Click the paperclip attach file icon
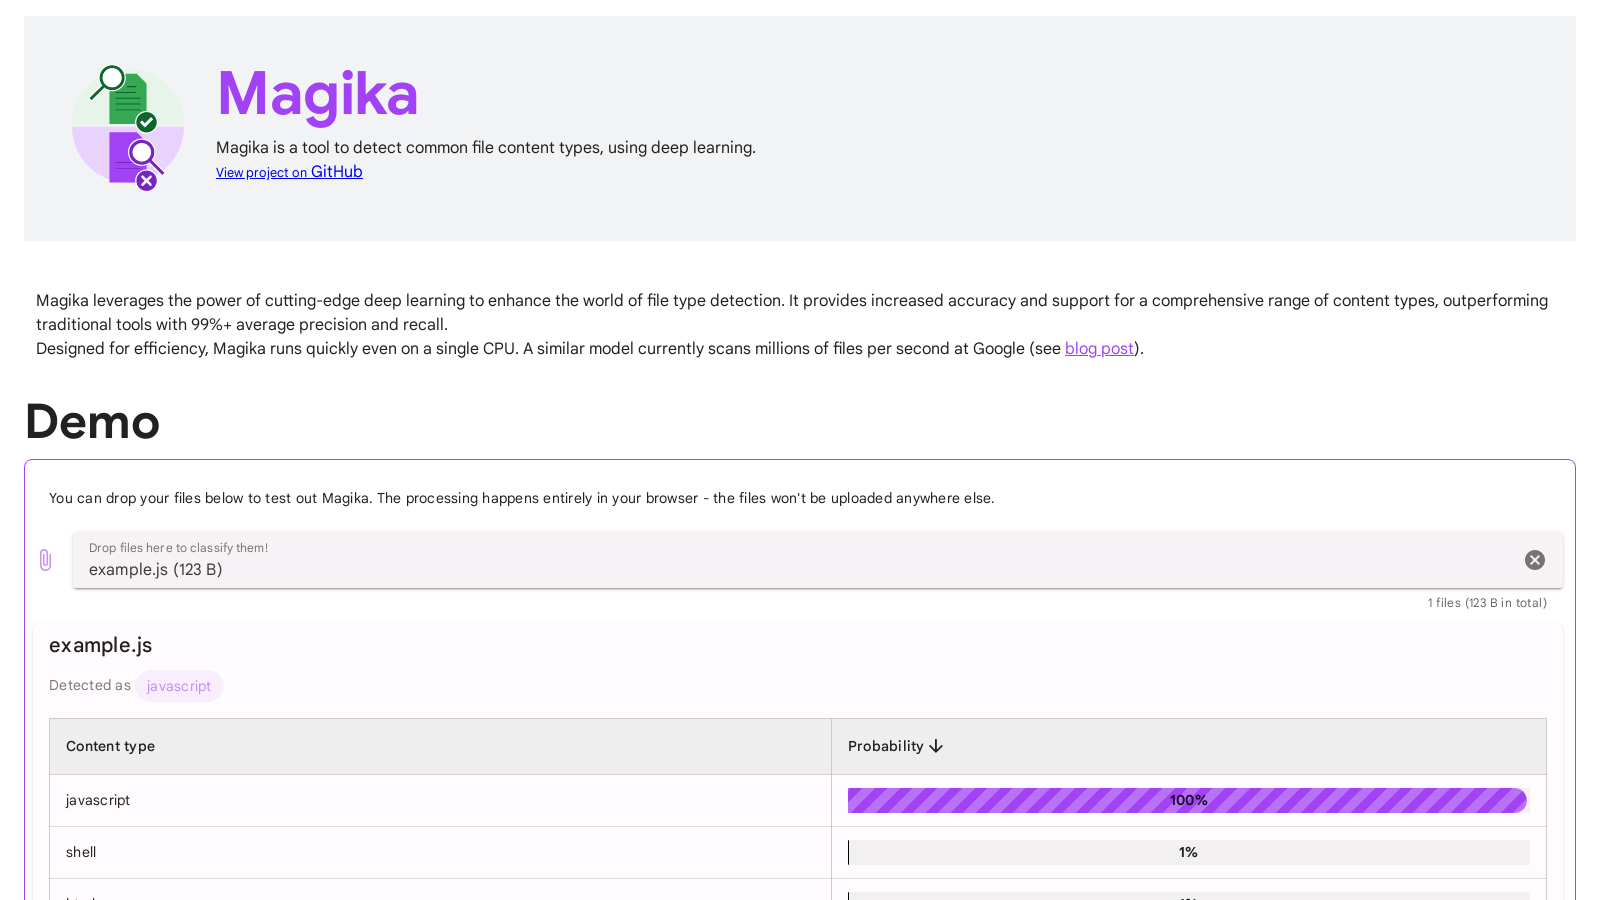The image size is (1600, 900). pos(45,560)
